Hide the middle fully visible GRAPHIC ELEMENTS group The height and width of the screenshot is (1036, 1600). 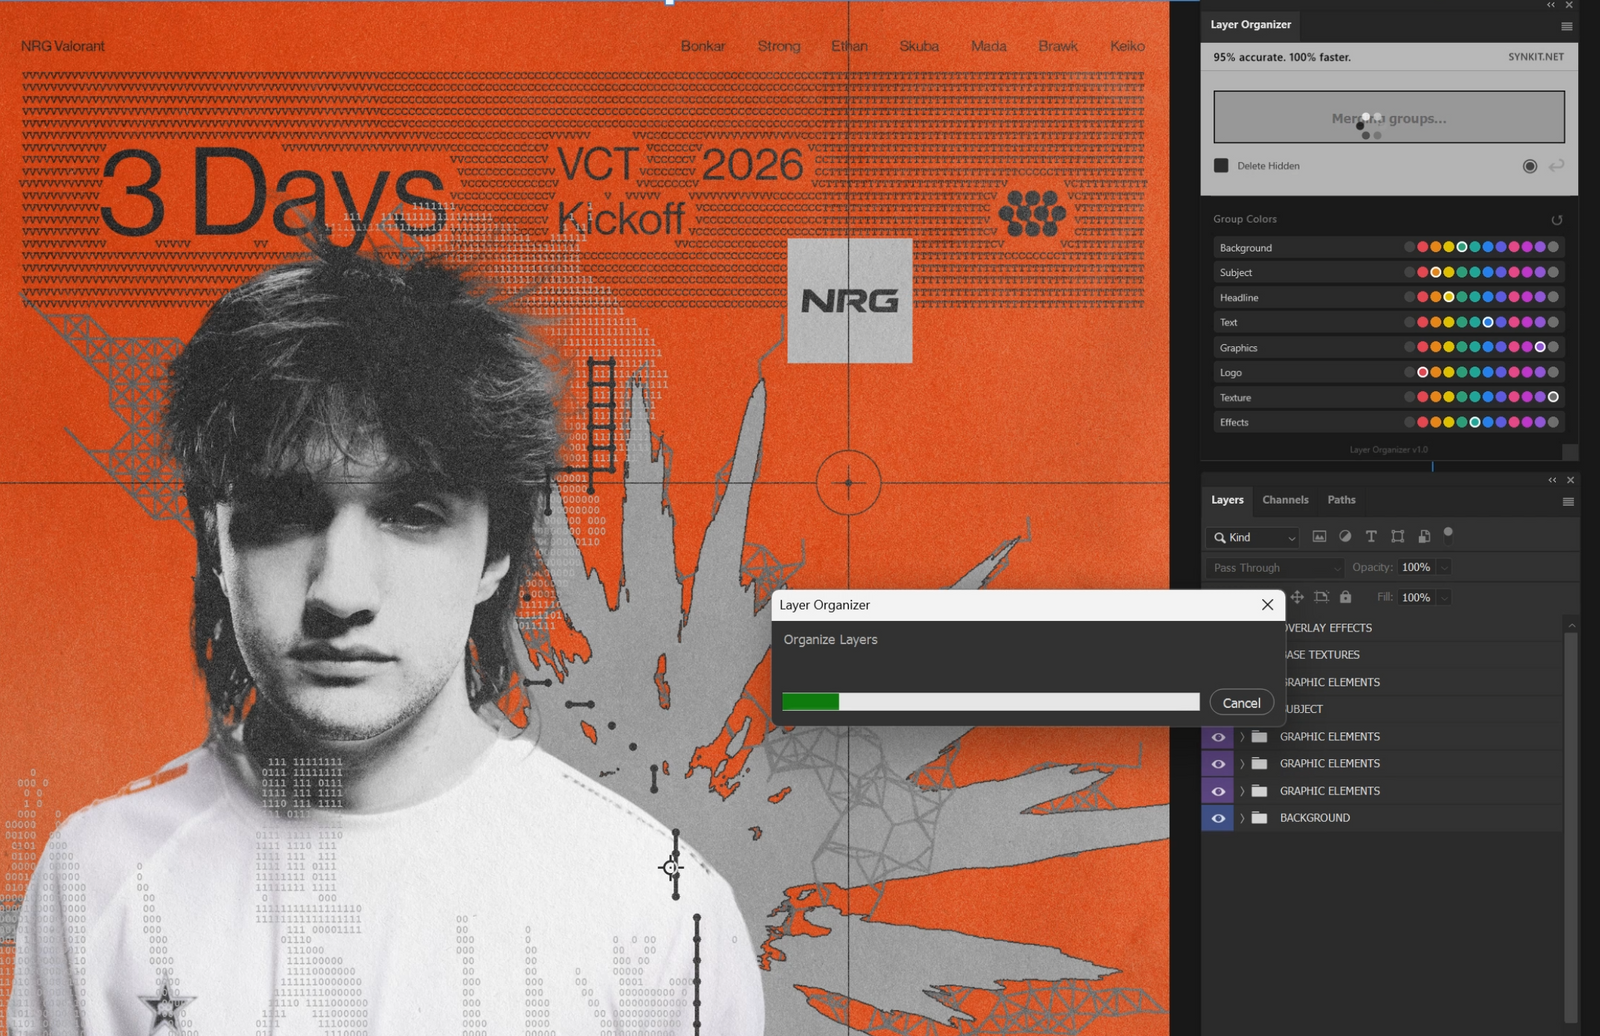(x=1218, y=764)
